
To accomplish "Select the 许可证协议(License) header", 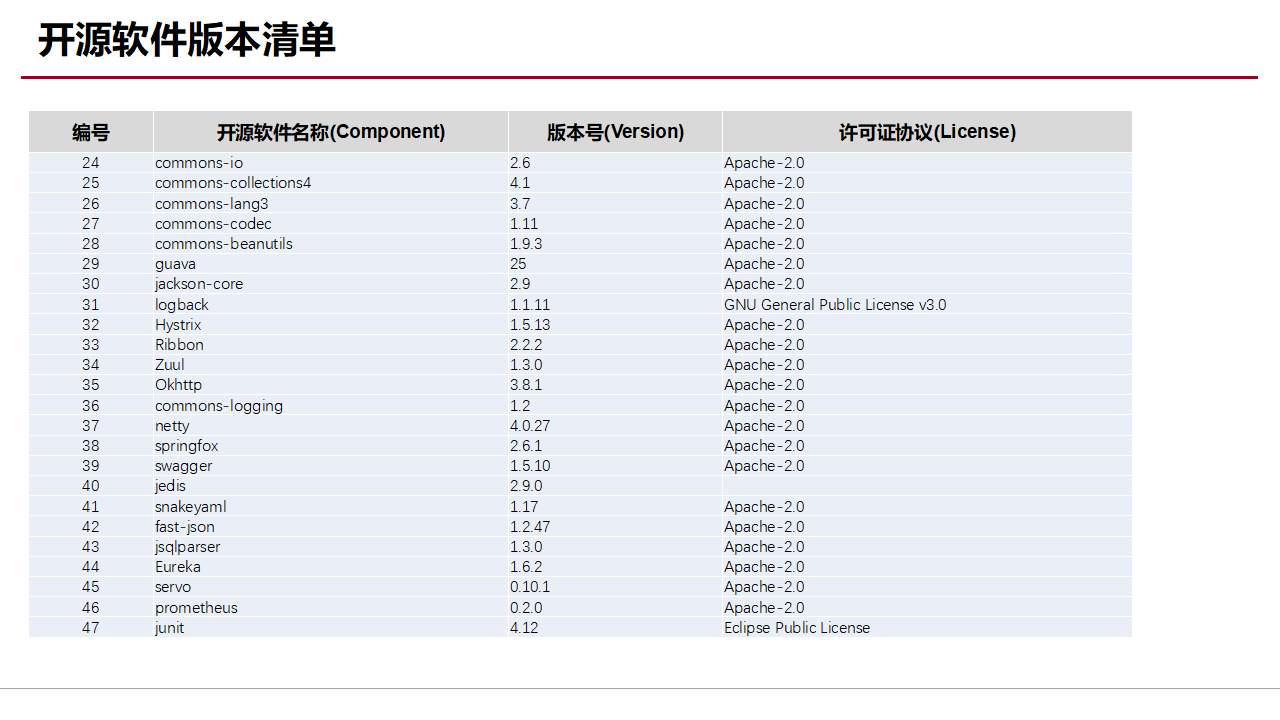I will 927,132.
